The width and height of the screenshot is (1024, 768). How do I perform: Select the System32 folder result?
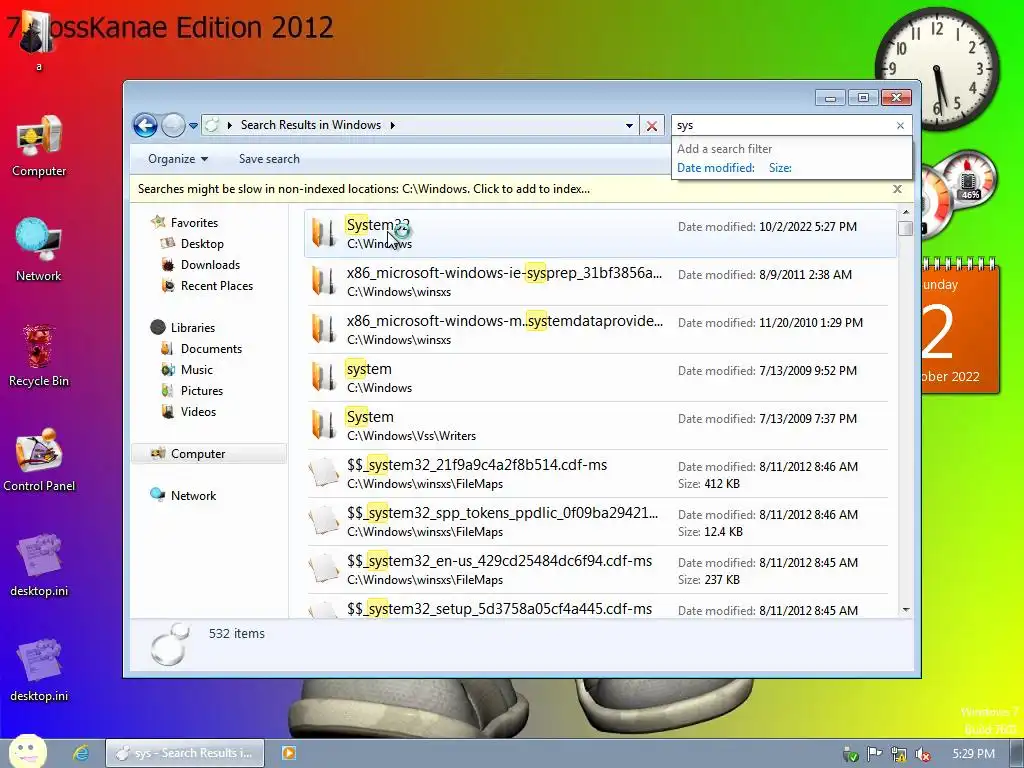coord(600,233)
